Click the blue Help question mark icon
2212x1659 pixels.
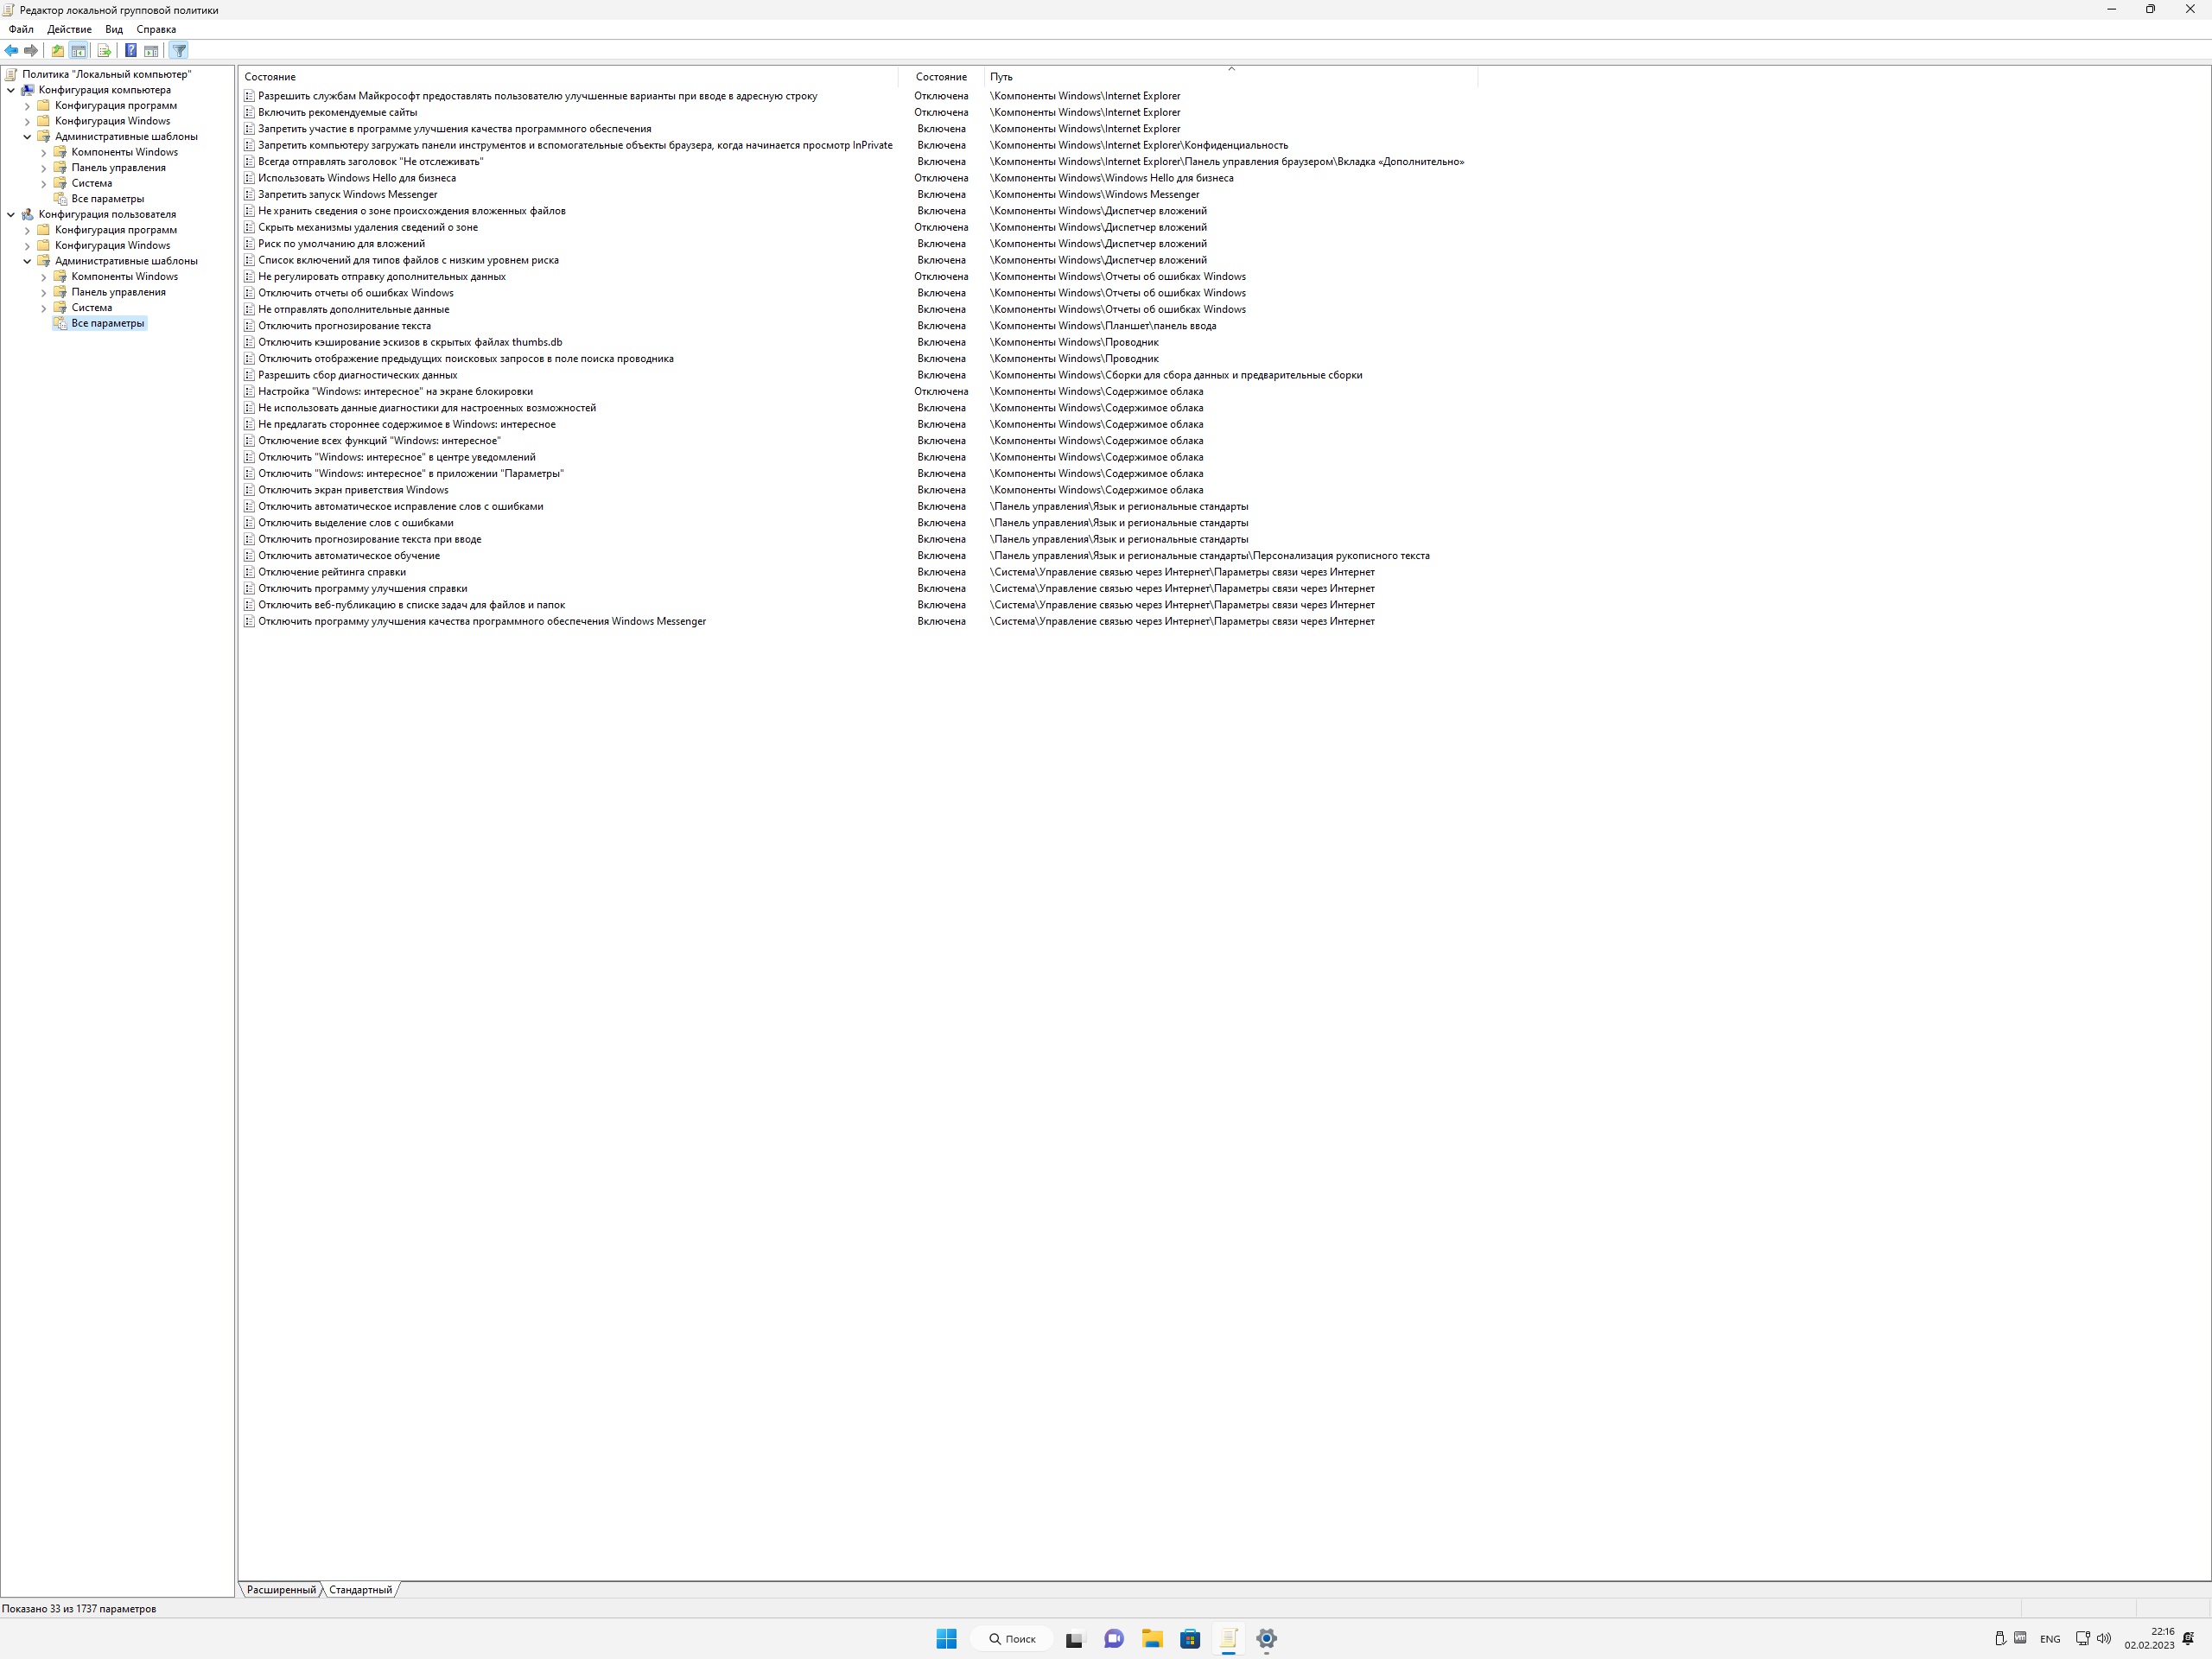pyautogui.click(x=130, y=51)
